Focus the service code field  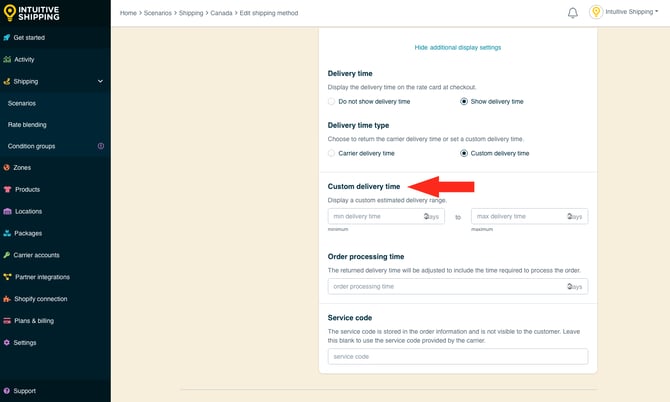(458, 356)
